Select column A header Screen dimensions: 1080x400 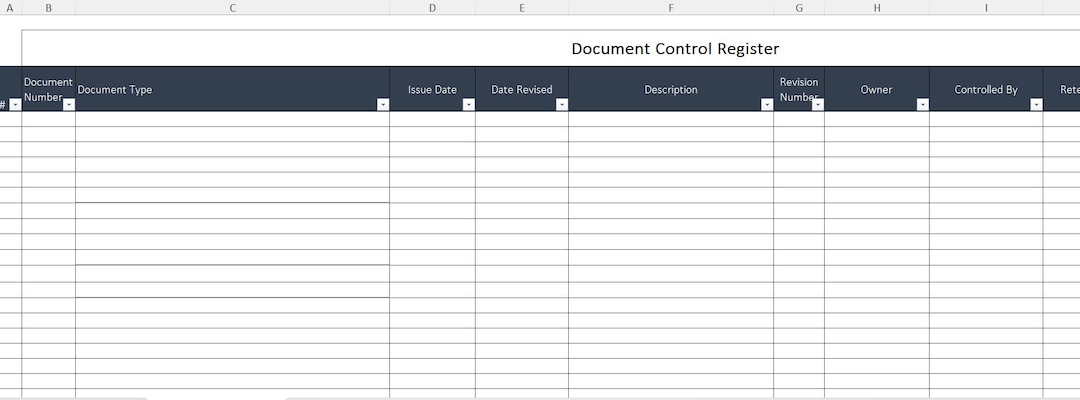[10, 8]
